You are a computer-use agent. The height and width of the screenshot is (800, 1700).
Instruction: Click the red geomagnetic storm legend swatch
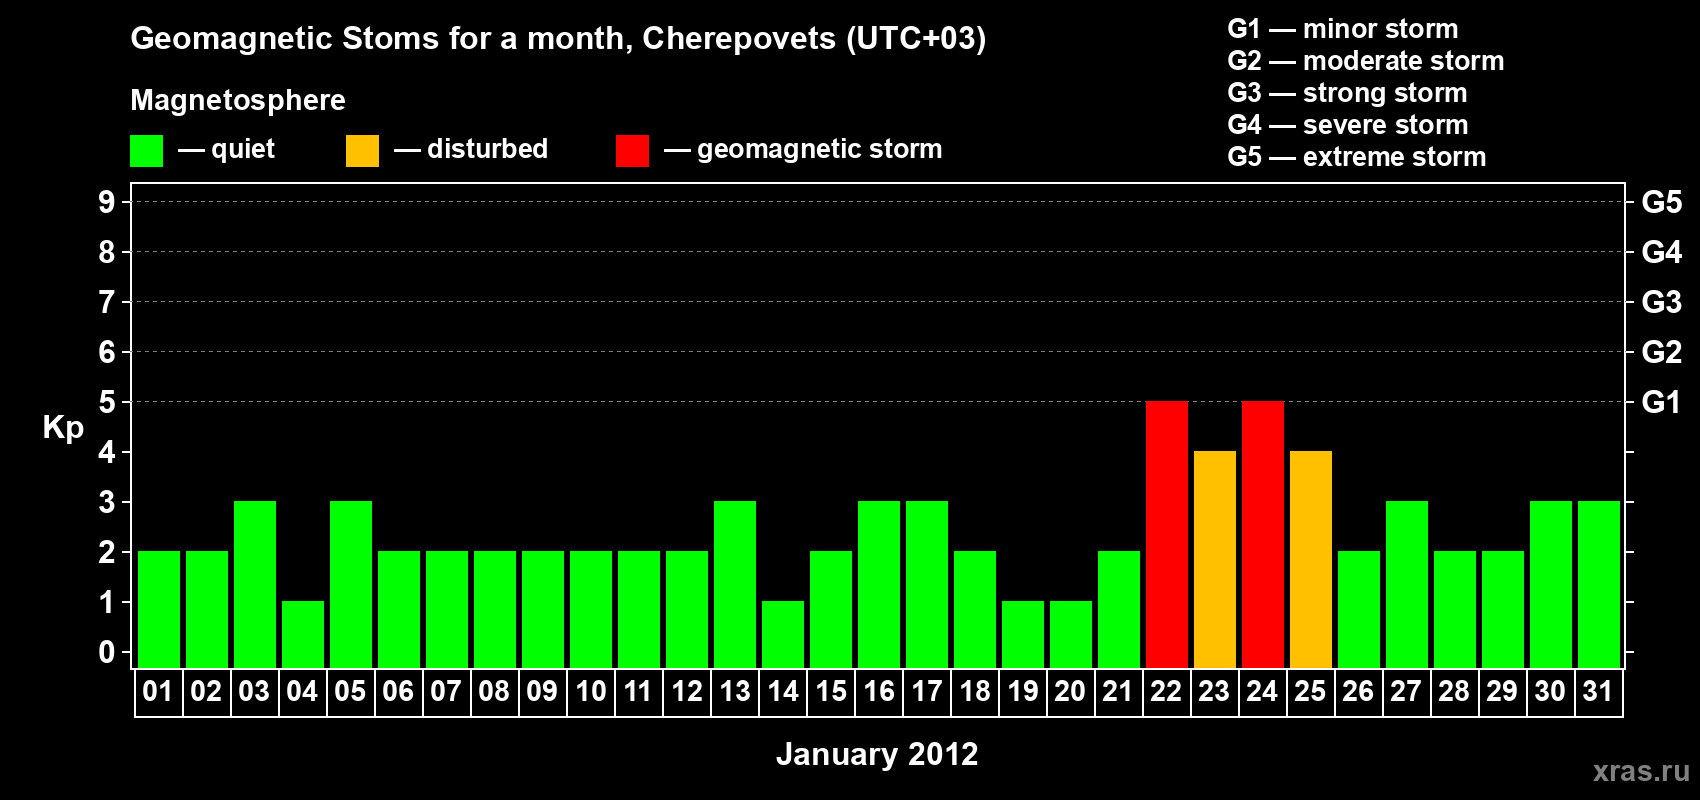pos(632,151)
